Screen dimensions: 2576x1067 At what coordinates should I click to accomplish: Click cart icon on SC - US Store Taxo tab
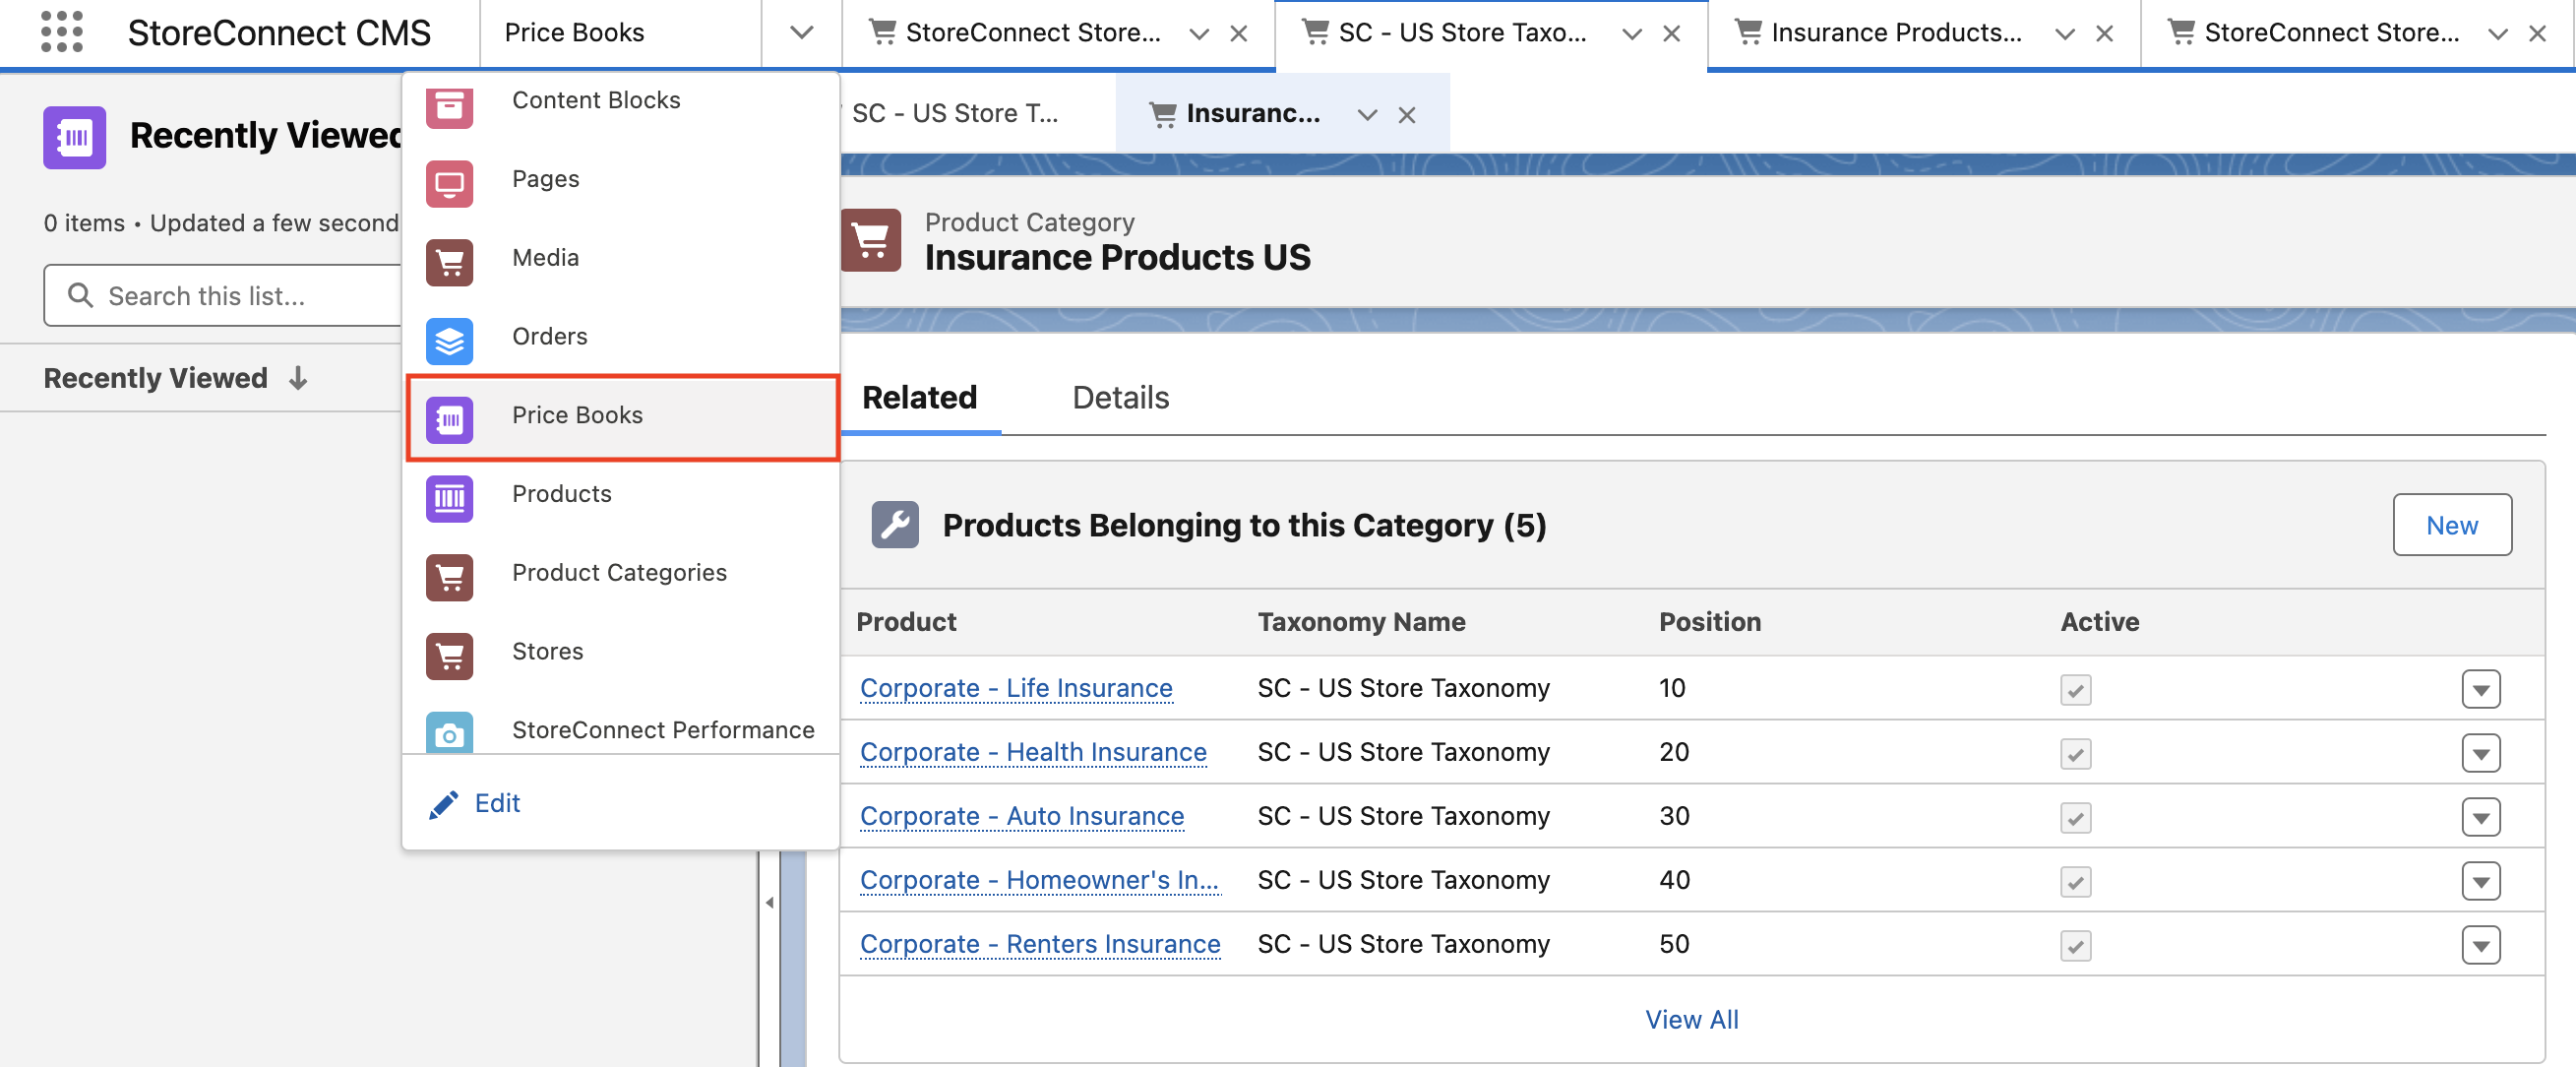(1316, 32)
